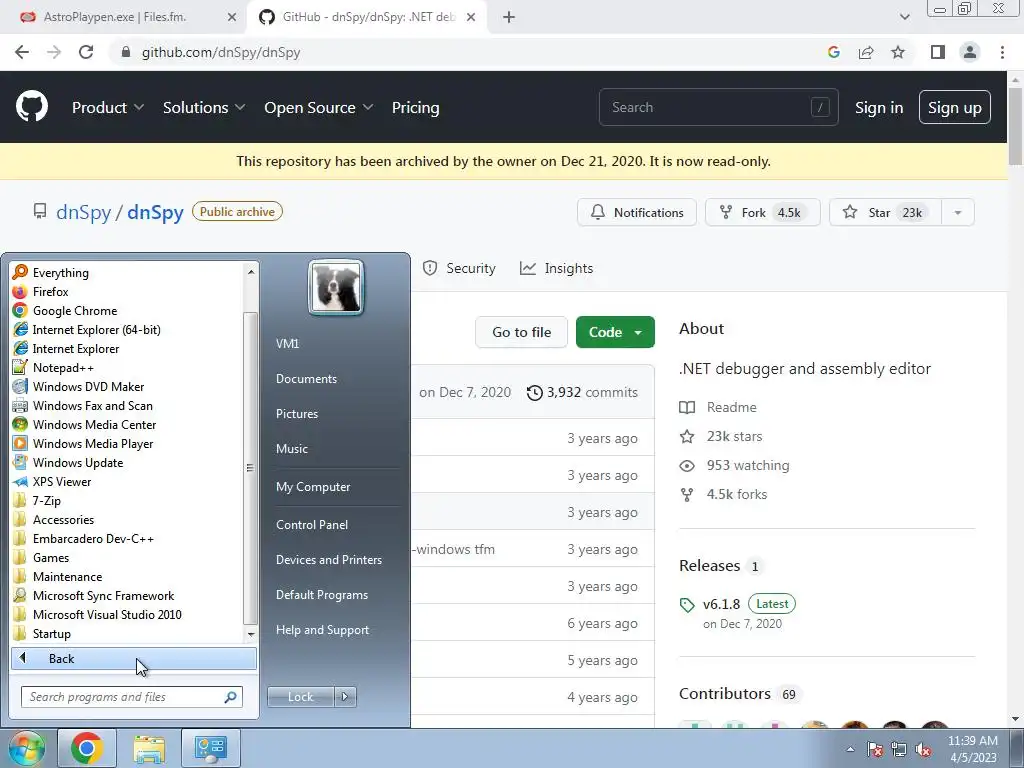Click the Go to file button
The image size is (1024, 768).
(521, 332)
